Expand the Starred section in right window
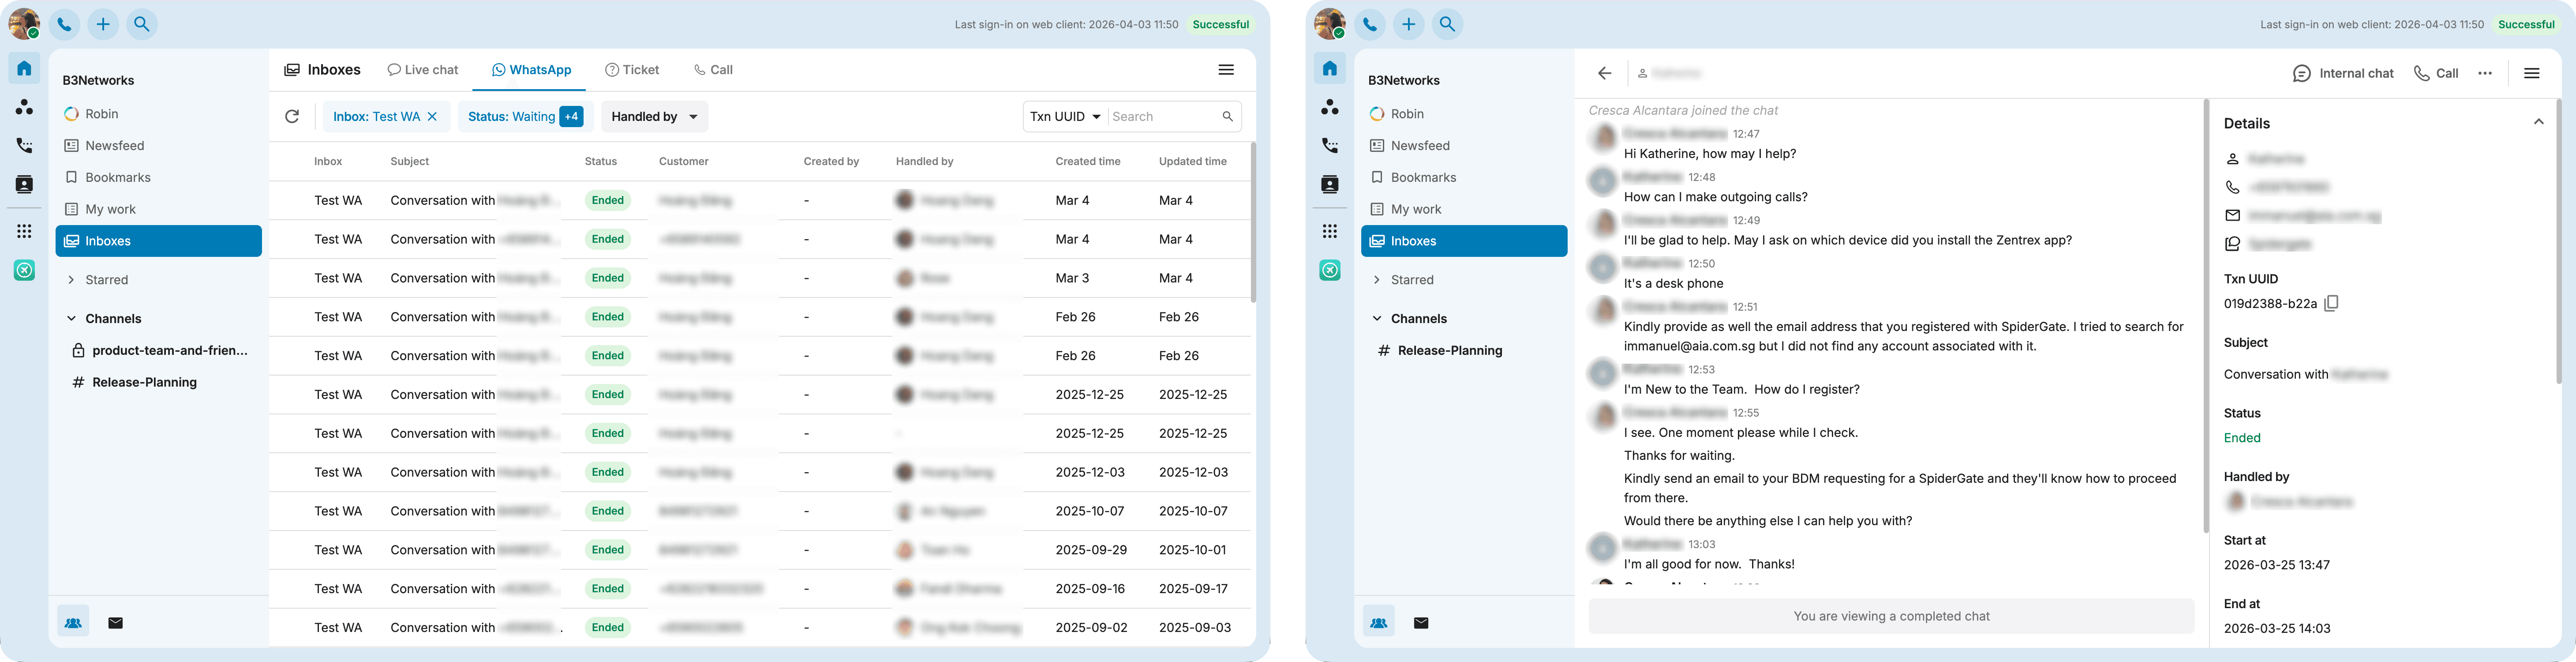The width and height of the screenshot is (2576, 662). (x=1377, y=280)
